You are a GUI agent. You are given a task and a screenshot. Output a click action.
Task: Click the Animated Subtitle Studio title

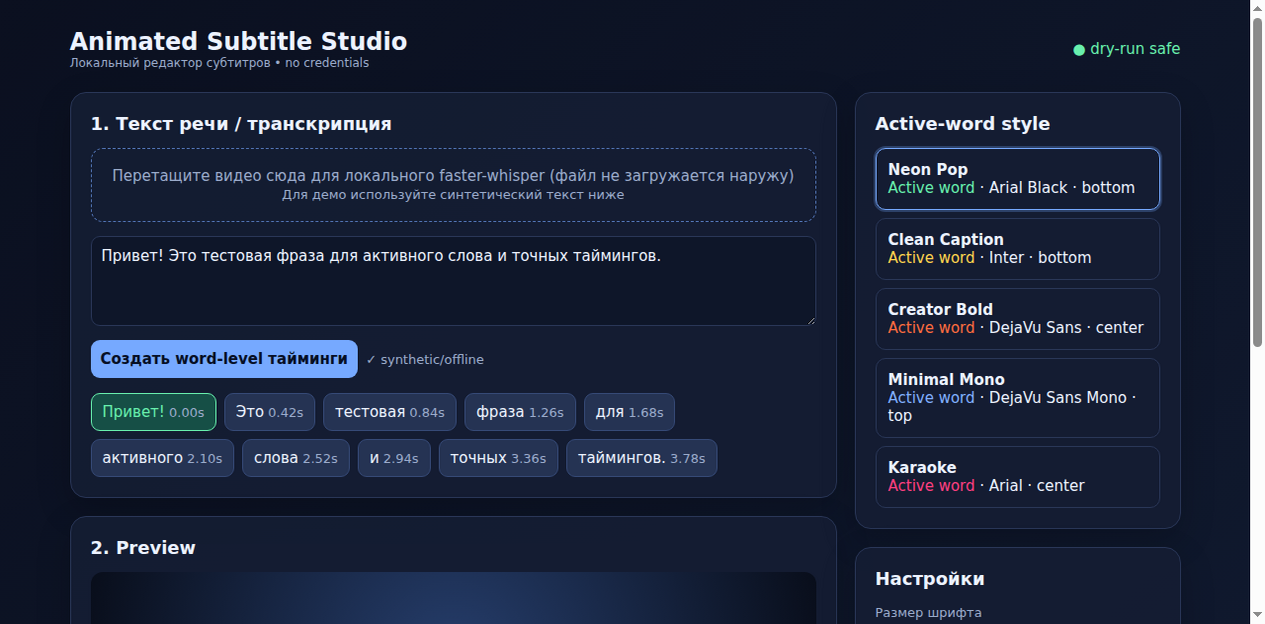click(x=238, y=41)
